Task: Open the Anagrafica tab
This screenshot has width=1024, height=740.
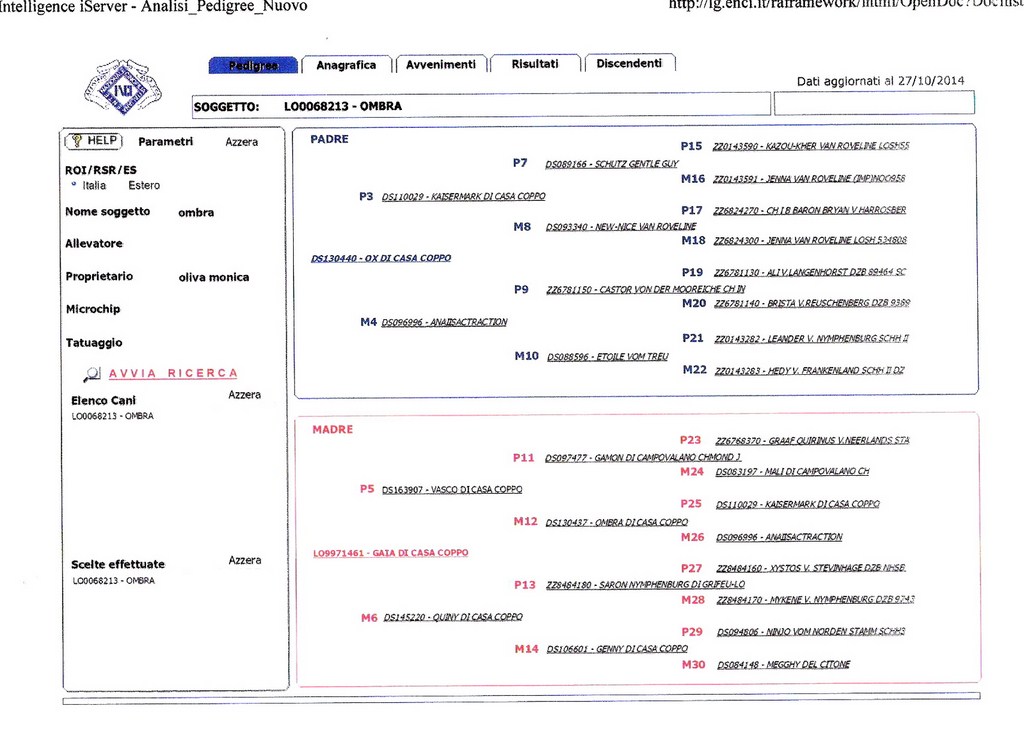Action: click(346, 65)
